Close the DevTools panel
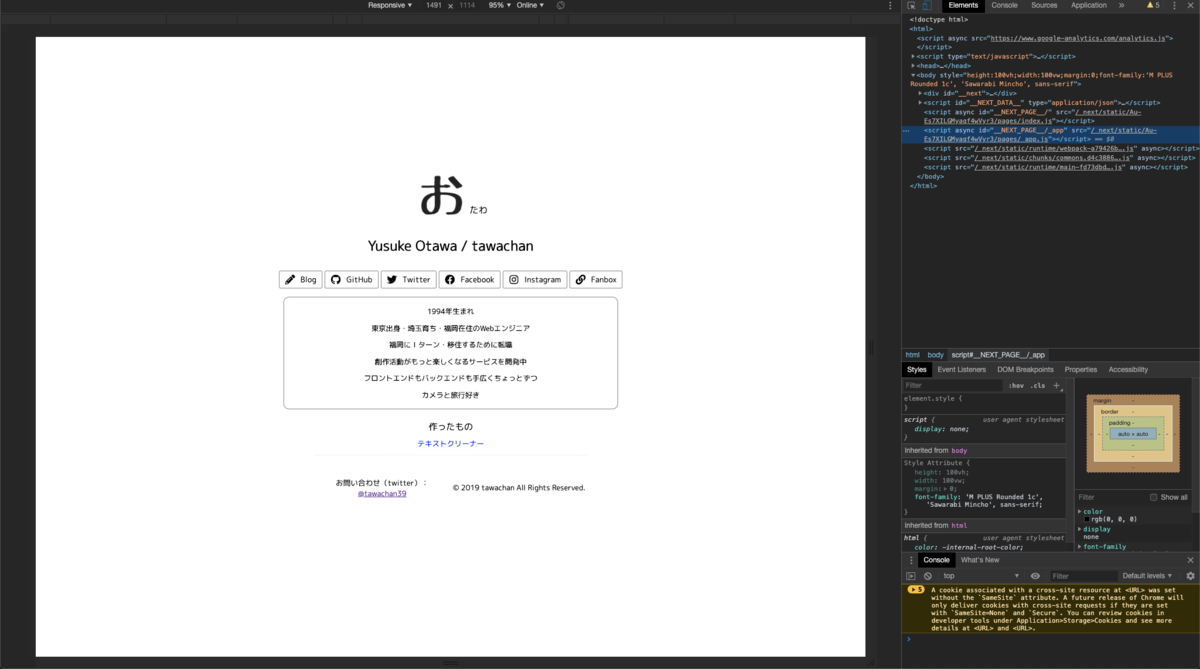This screenshot has height=669, width=1200. tap(1190, 5)
